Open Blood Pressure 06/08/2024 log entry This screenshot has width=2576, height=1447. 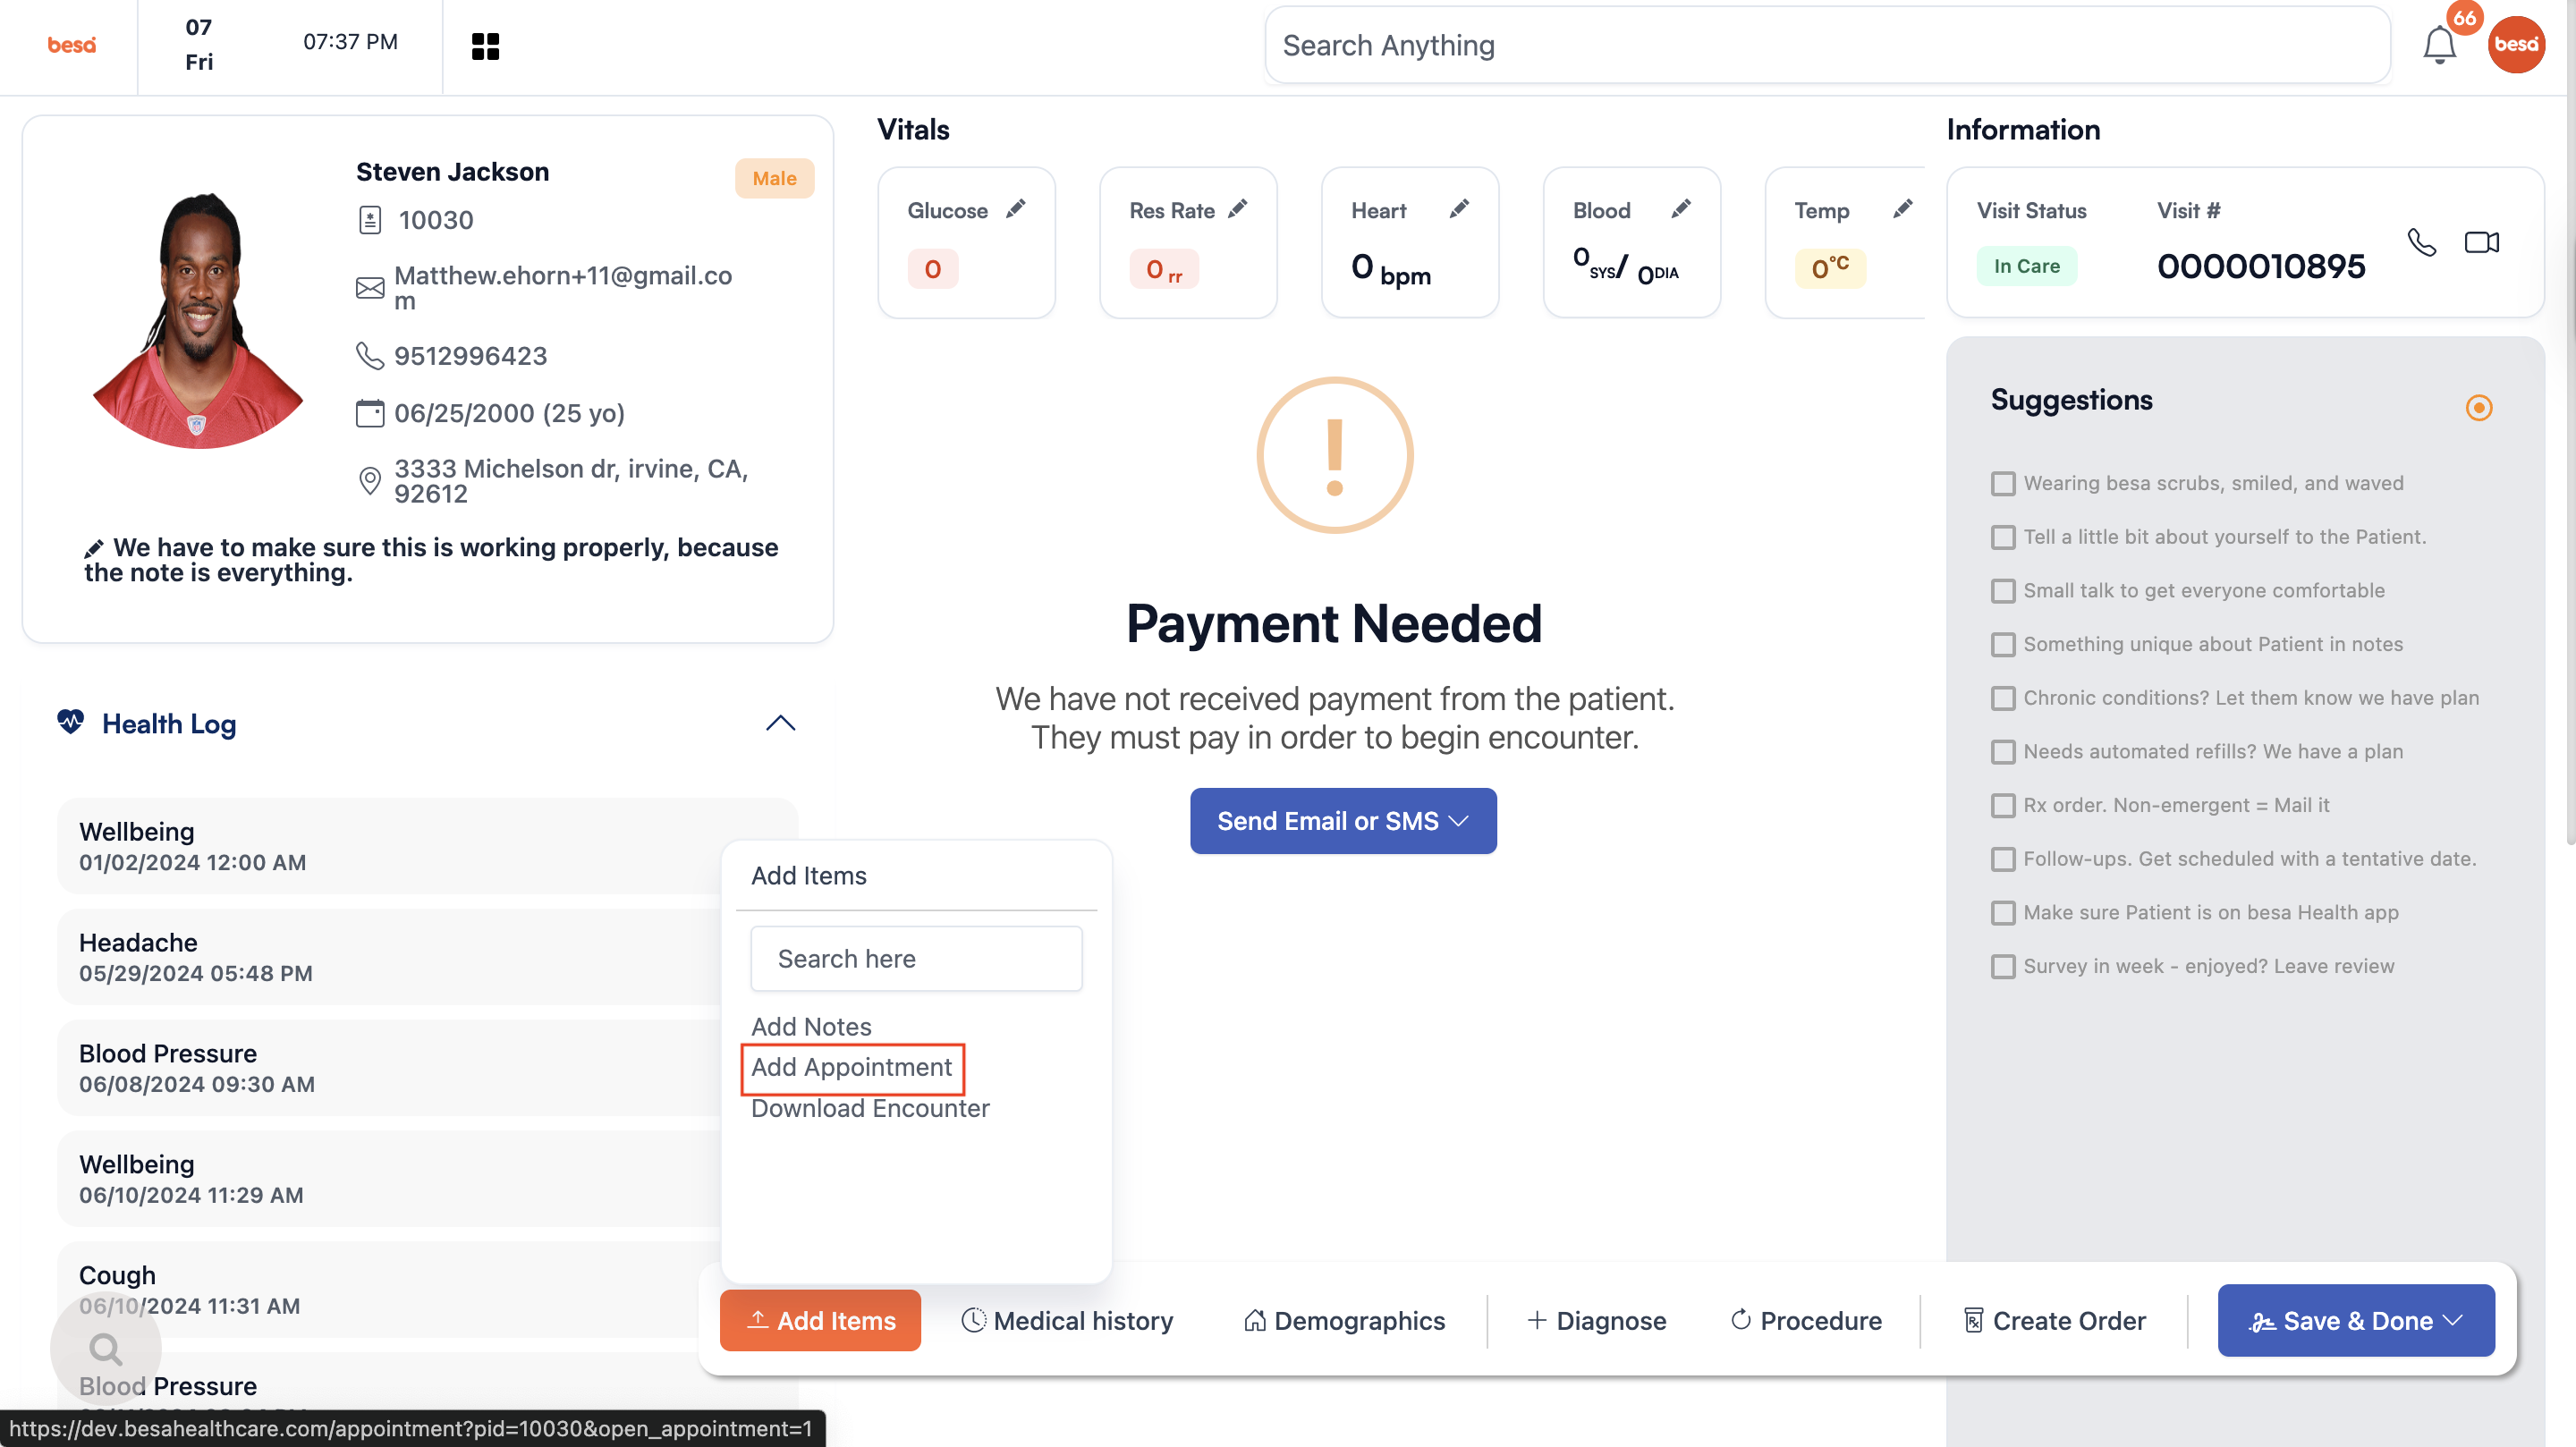[x=427, y=1068]
